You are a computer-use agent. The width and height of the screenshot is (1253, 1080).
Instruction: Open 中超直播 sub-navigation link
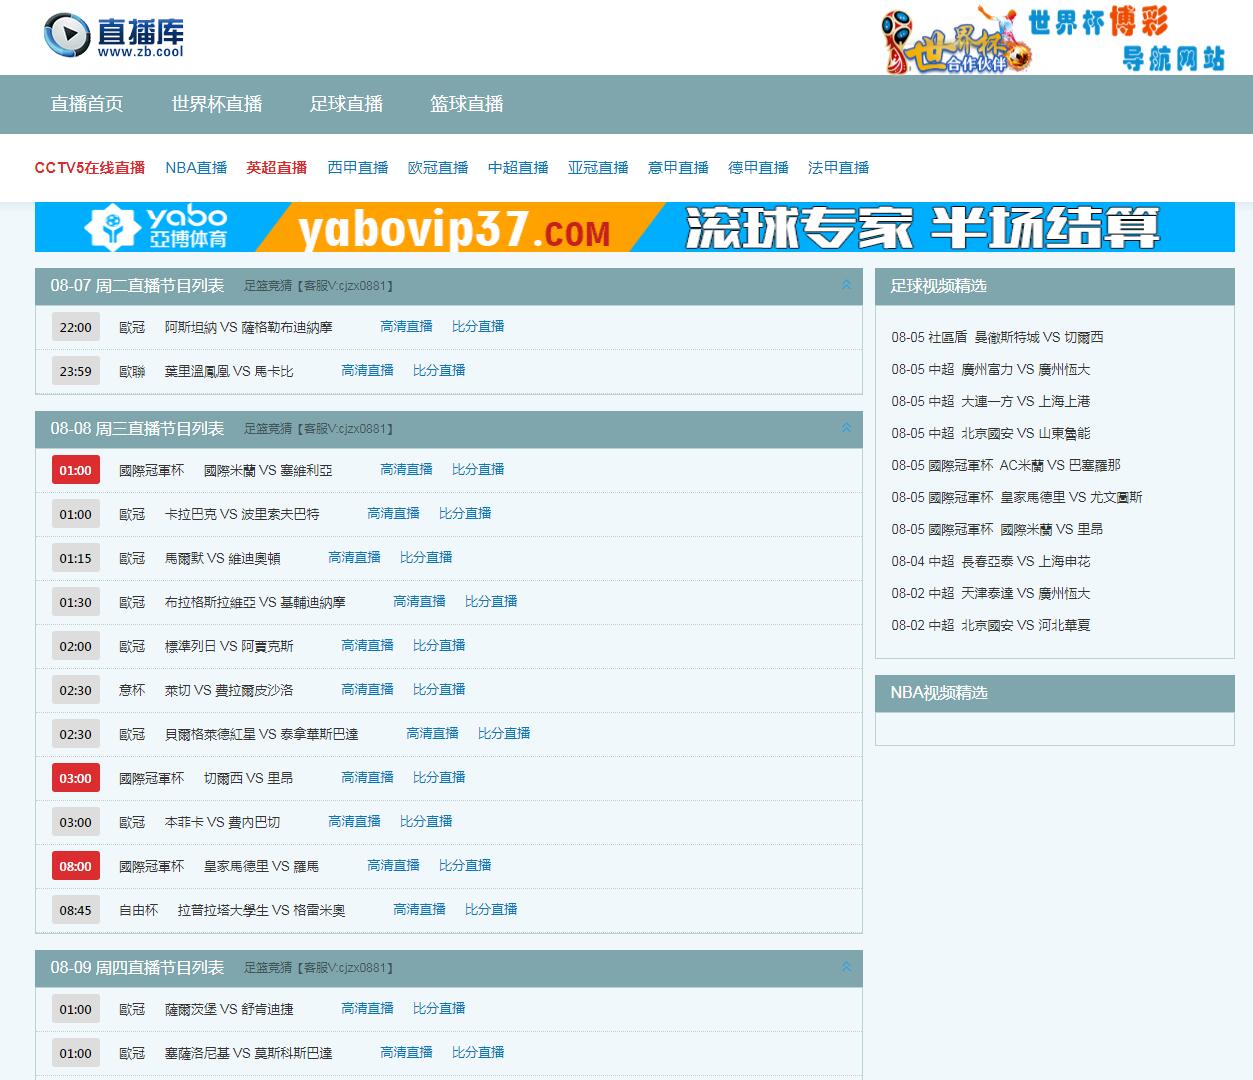(518, 168)
